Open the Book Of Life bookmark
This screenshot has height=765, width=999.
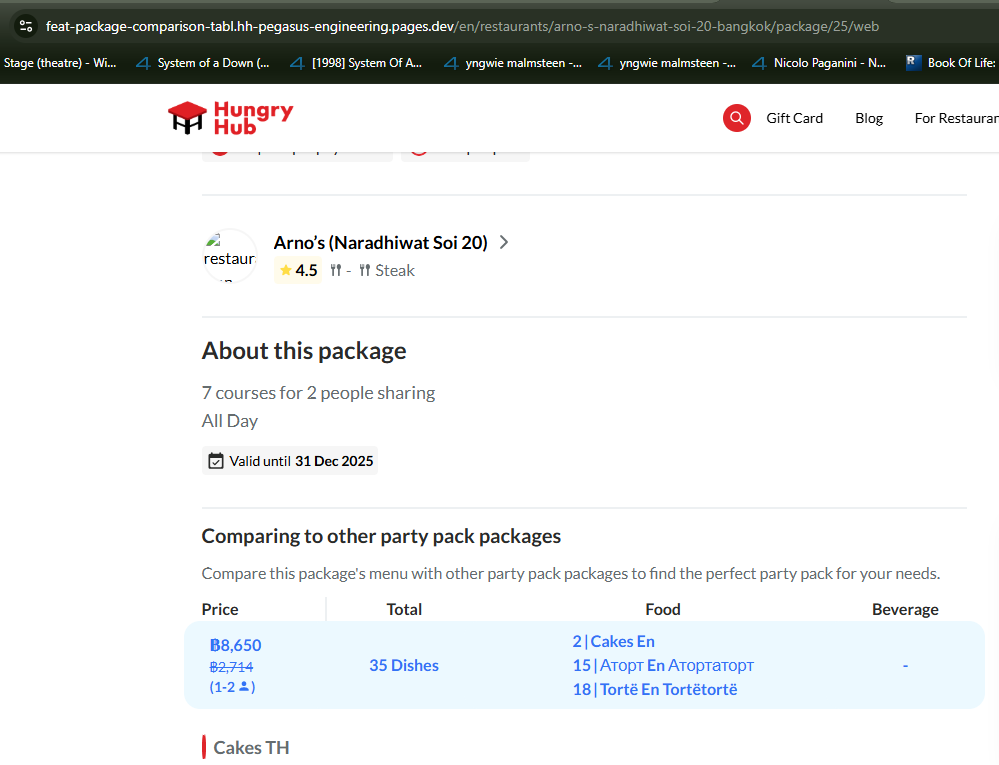pos(950,63)
